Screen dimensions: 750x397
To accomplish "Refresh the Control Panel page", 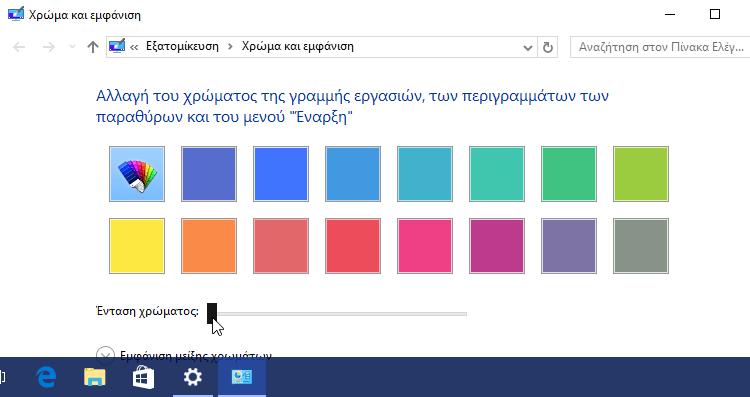I will pos(548,47).
